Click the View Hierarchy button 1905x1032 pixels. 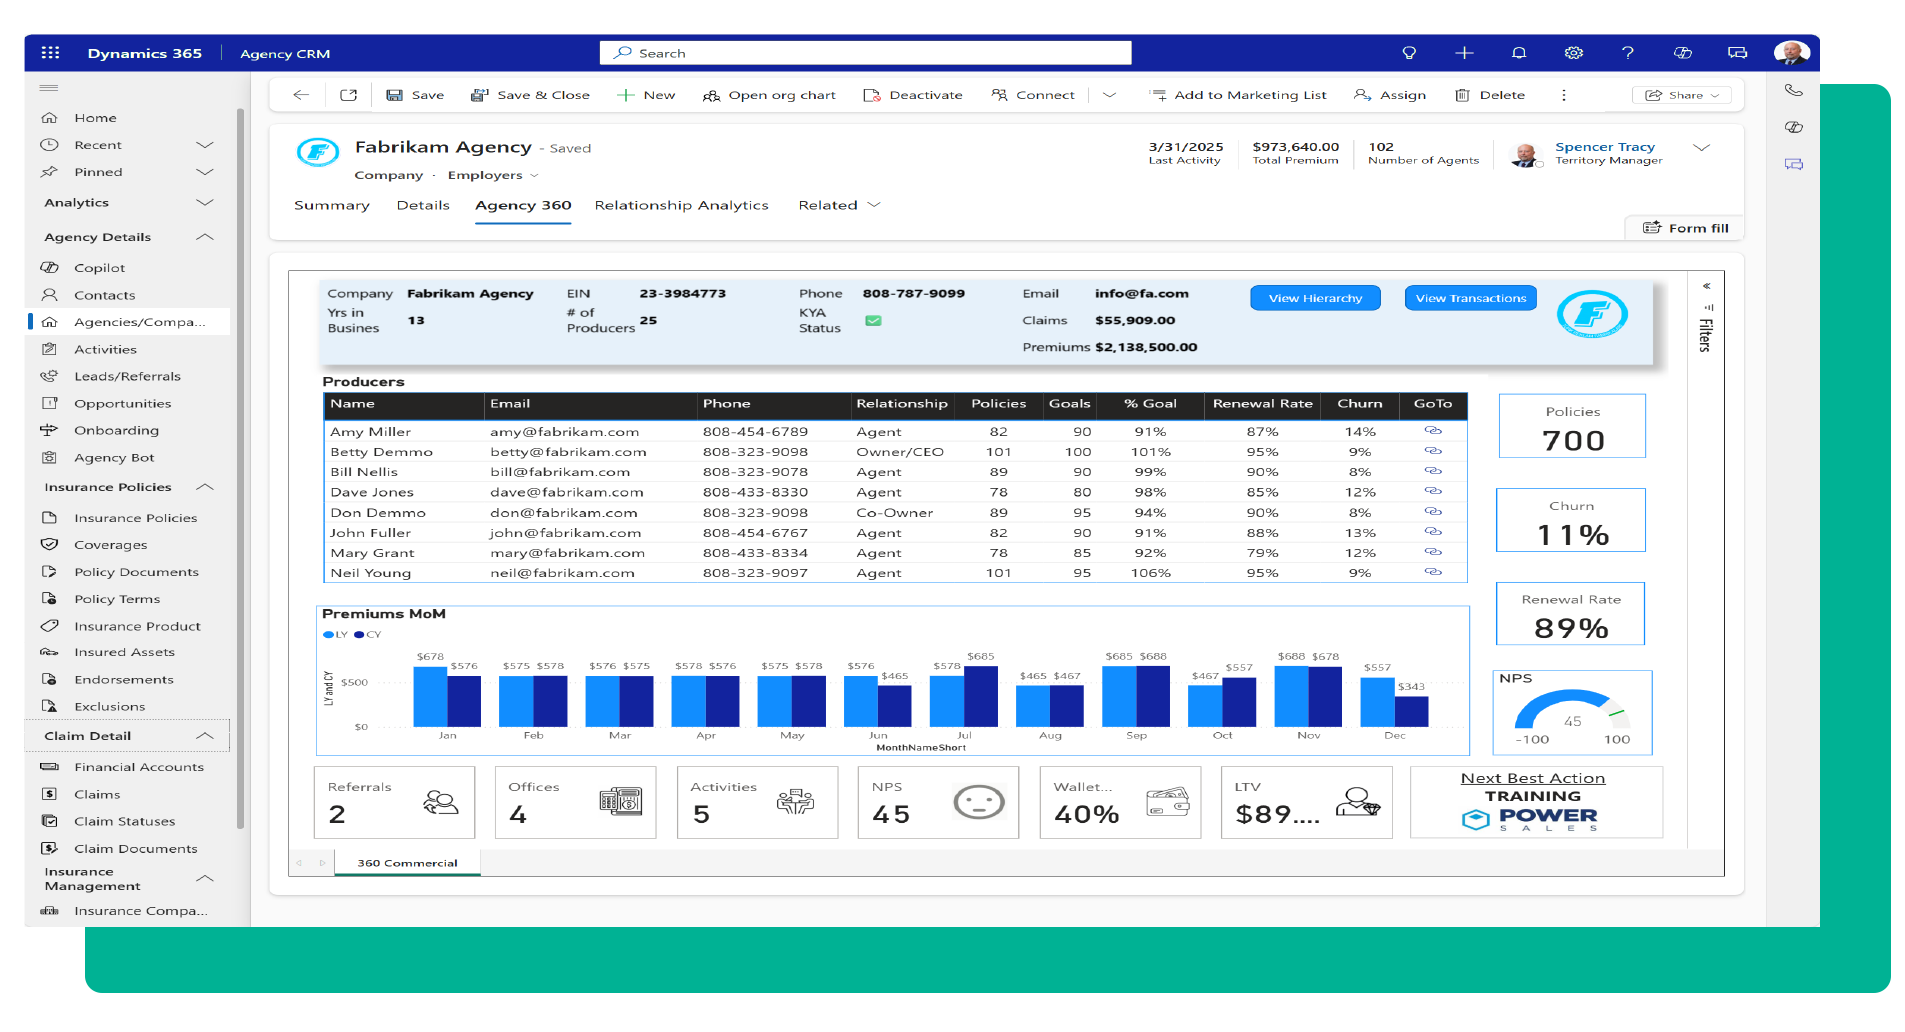click(x=1314, y=298)
